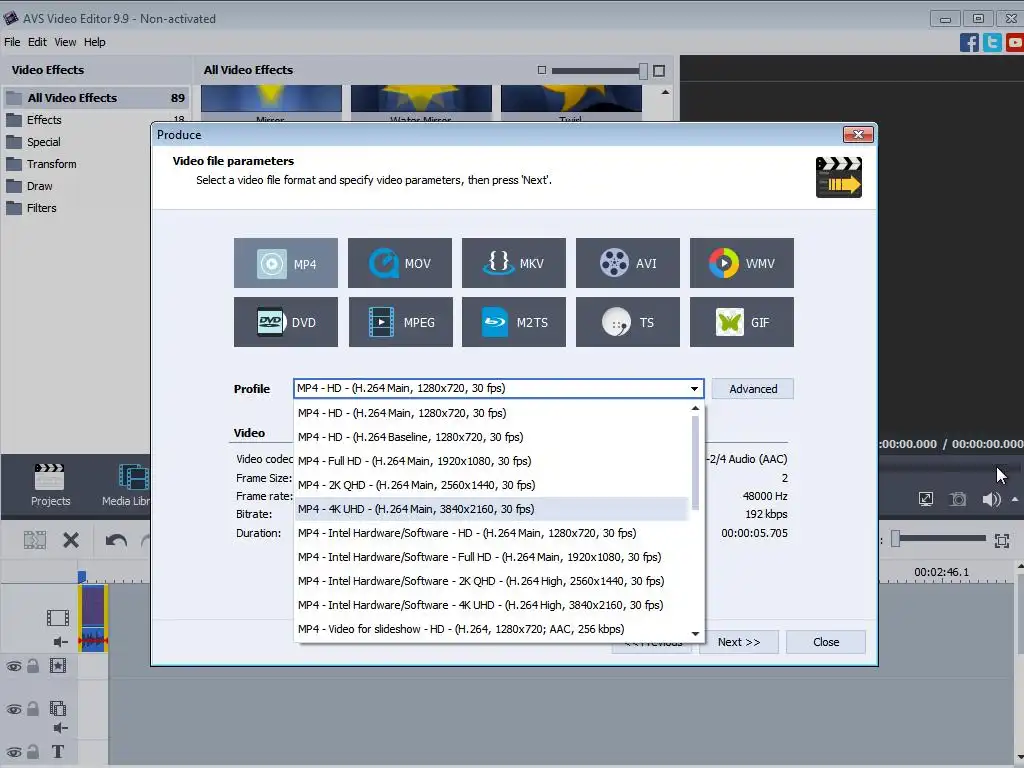The width and height of the screenshot is (1024, 768).
Task: Open the File menu
Action: [x=12, y=42]
